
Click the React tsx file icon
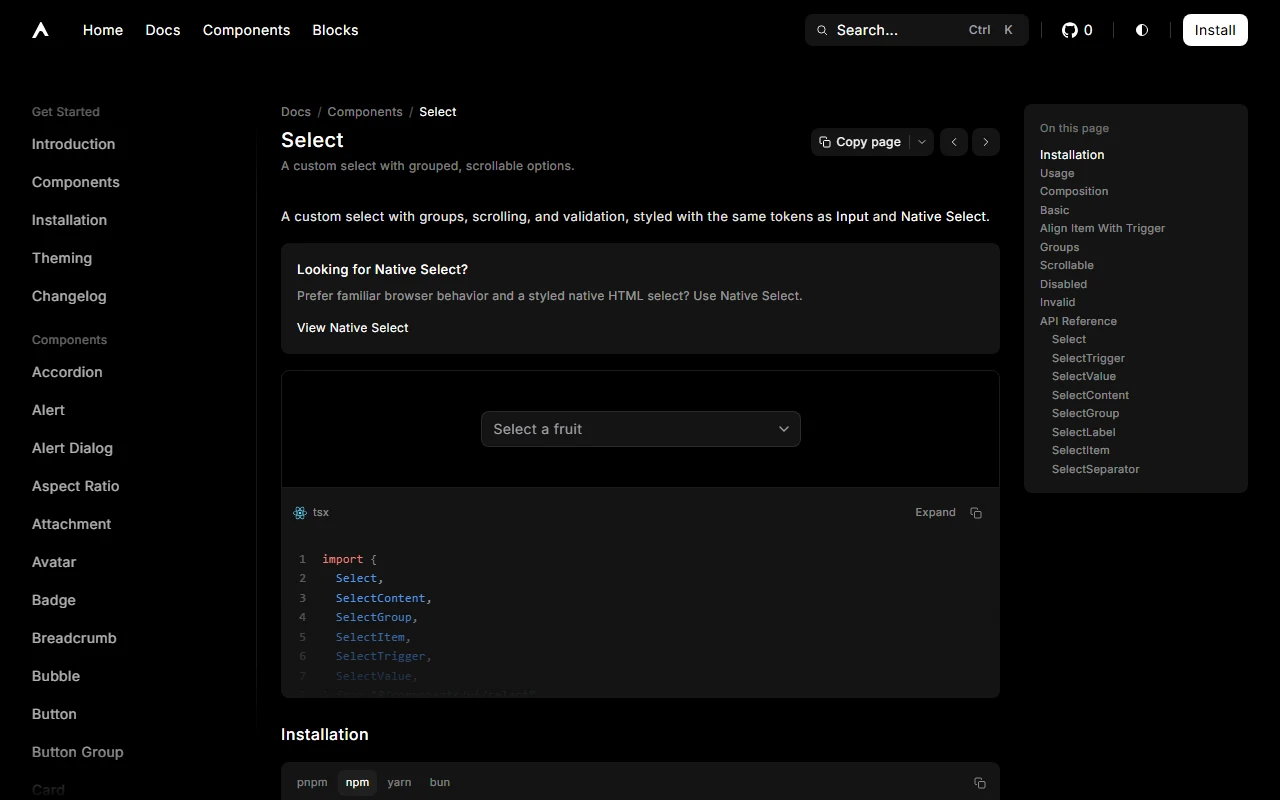[x=300, y=513]
